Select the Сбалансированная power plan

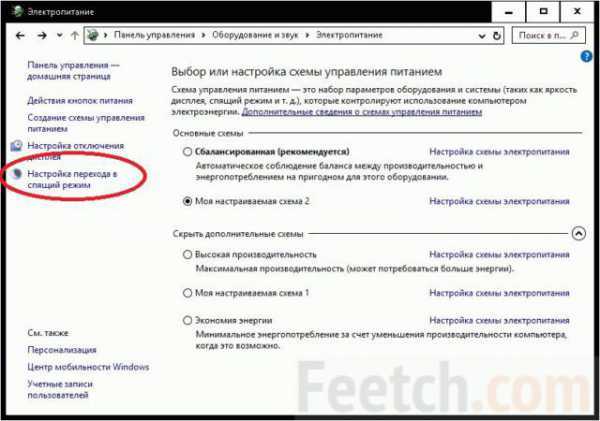click(187, 152)
